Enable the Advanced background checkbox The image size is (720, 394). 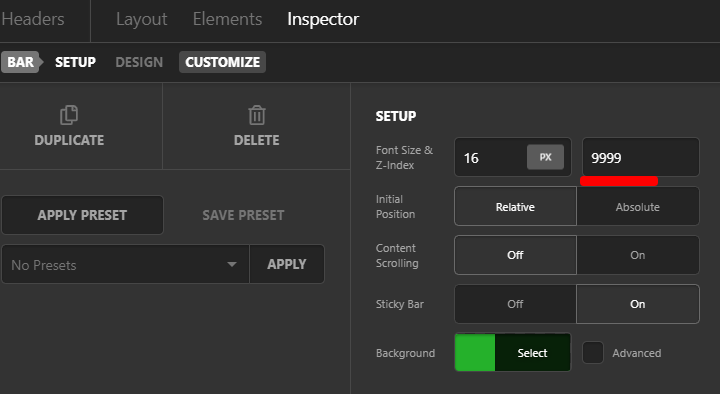(x=593, y=353)
